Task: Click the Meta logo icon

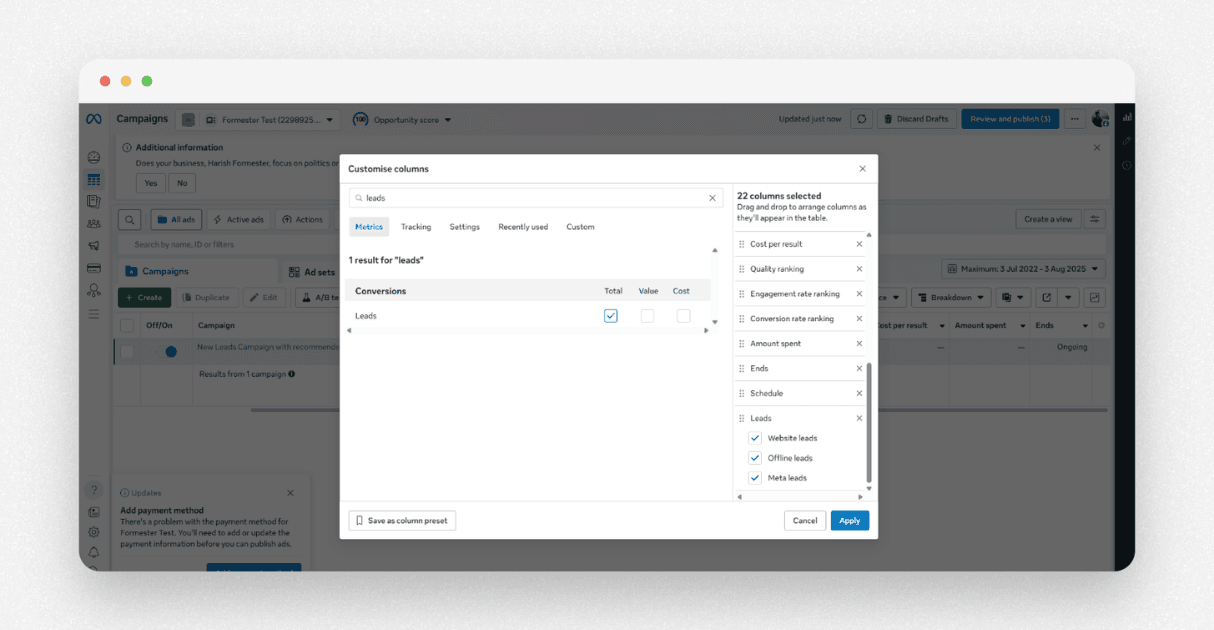Action: [93, 119]
